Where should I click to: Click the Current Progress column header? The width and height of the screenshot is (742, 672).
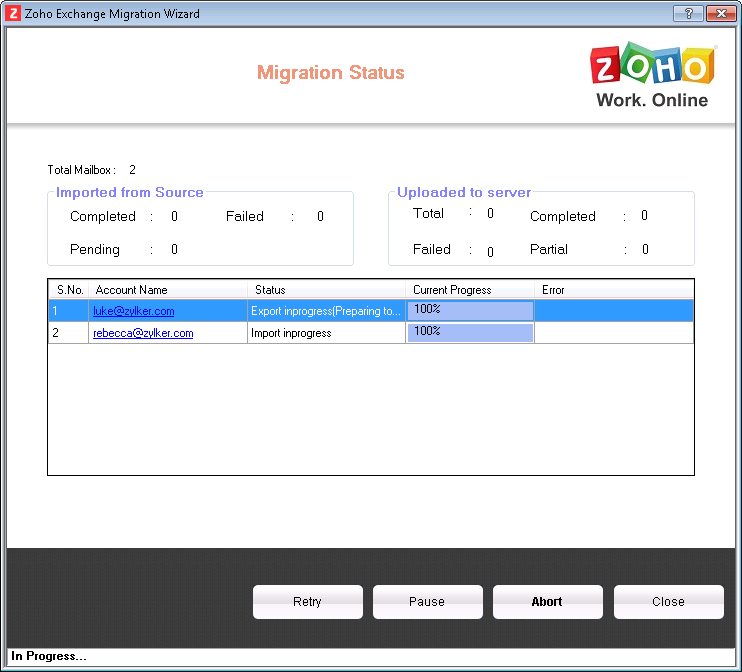click(452, 290)
